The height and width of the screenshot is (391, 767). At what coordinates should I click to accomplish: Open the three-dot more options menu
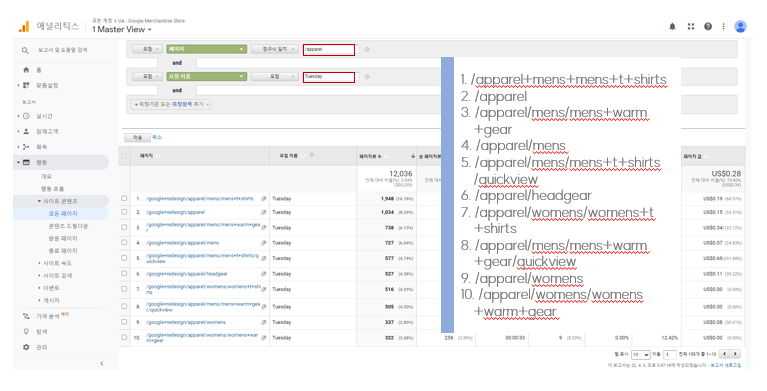723,26
